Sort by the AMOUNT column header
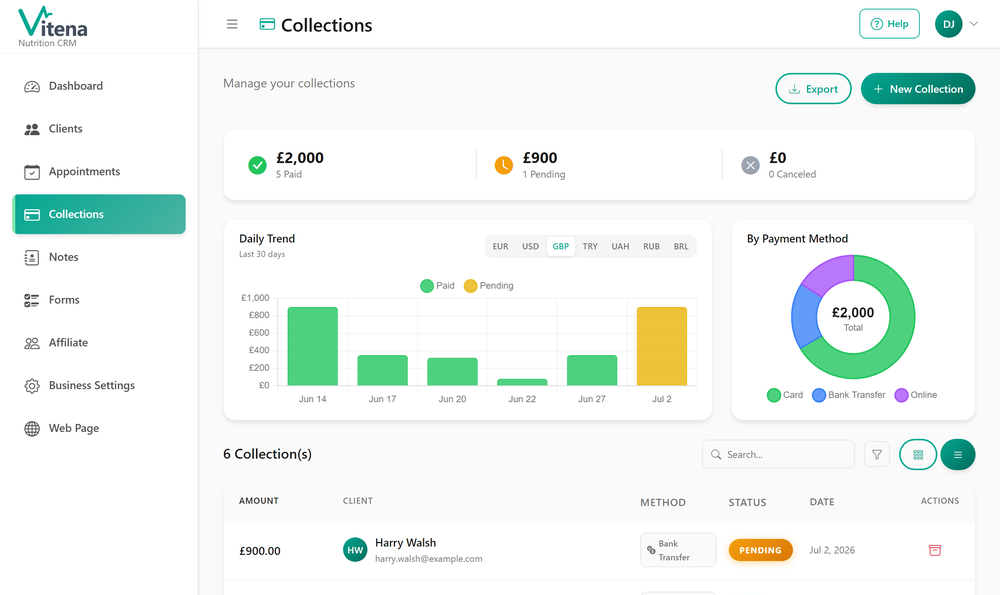 [258, 501]
